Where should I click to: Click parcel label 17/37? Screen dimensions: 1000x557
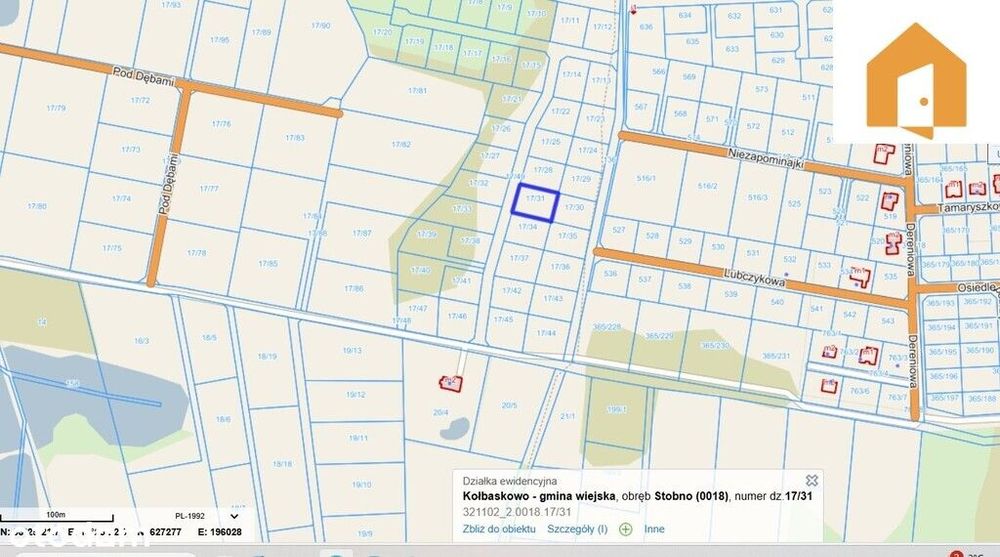pos(519,258)
